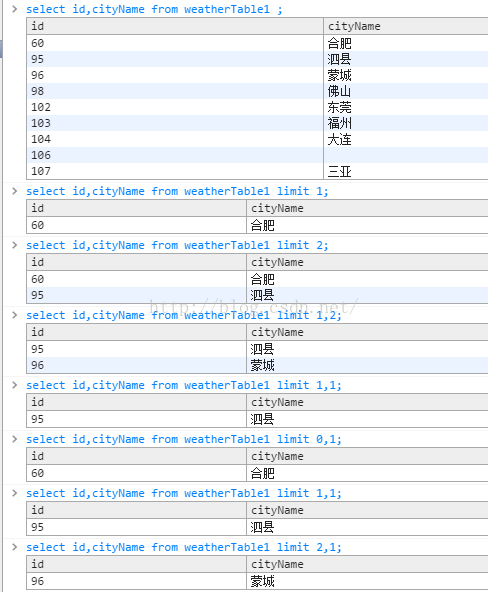488x592 pixels.
Task: Select the query ending in 'limit 2;'
Action: [x=177, y=245]
